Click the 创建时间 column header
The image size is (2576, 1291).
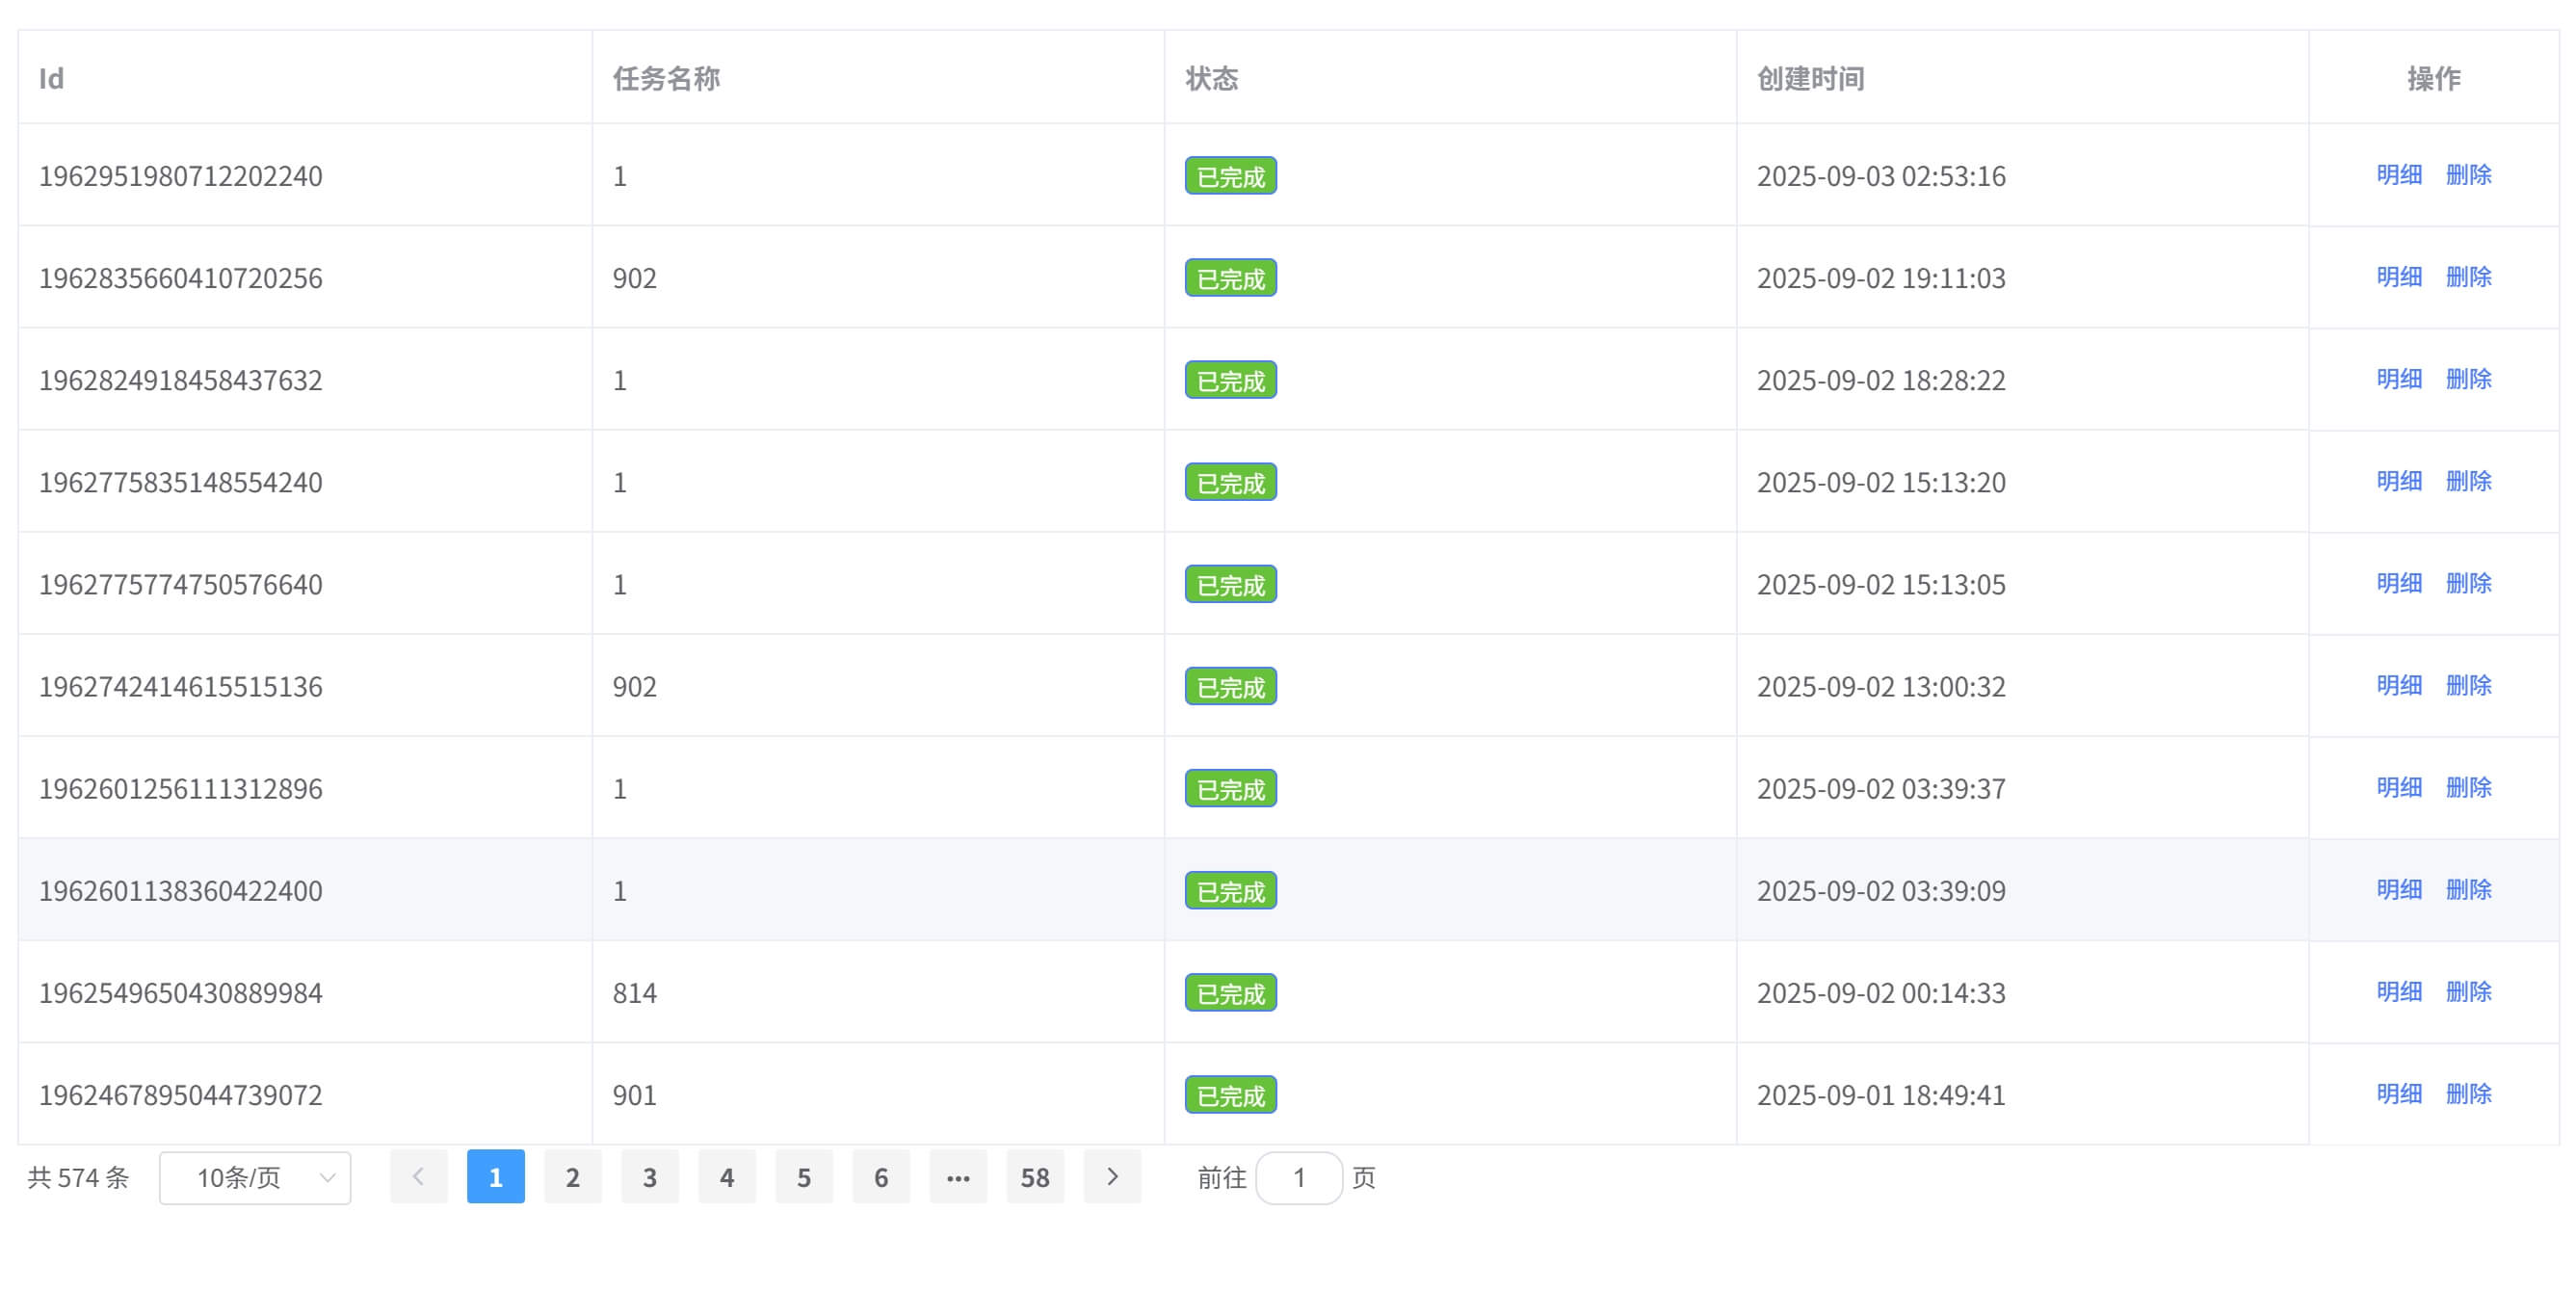coord(1810,78)
